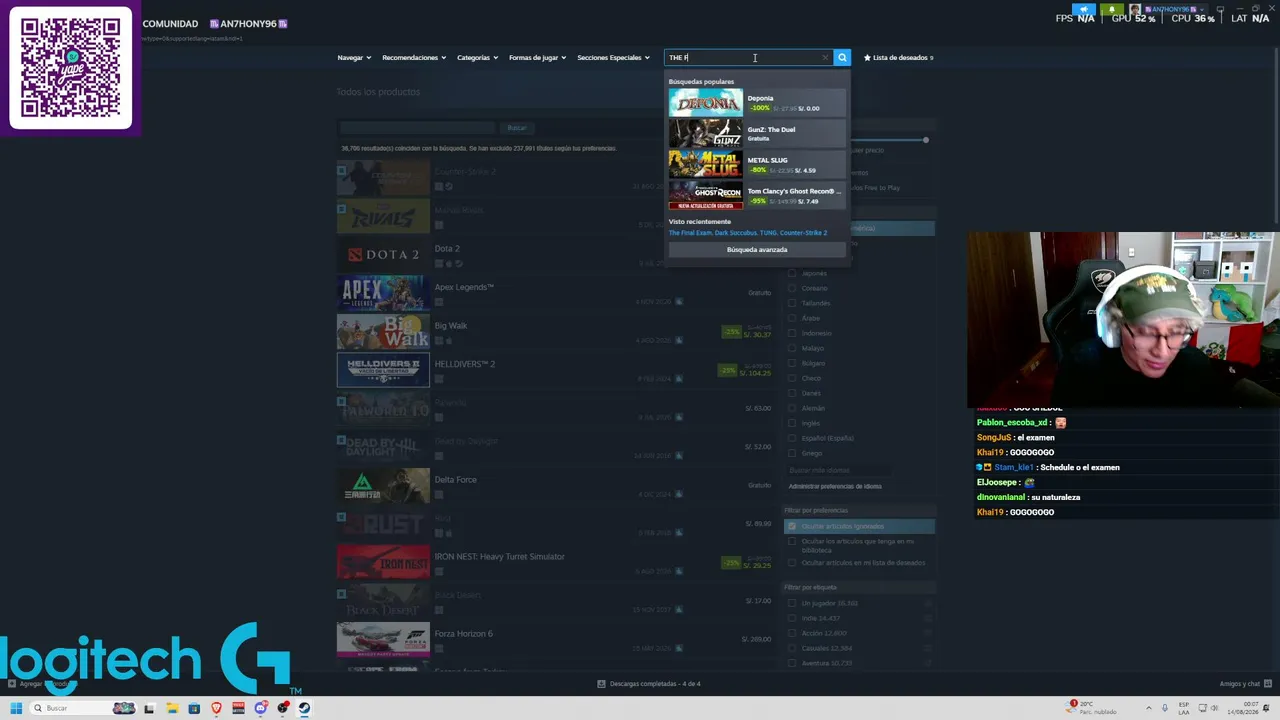Screen dimensions: 1280x720
Task: Expand Formas de jugar menu
Action: pos(537,57)
